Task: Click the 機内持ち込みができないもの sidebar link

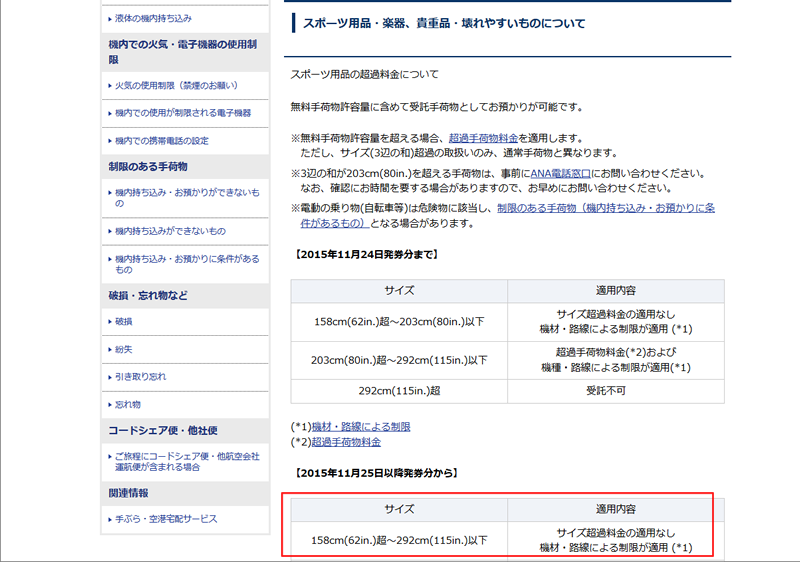Action: pos(170,231)
